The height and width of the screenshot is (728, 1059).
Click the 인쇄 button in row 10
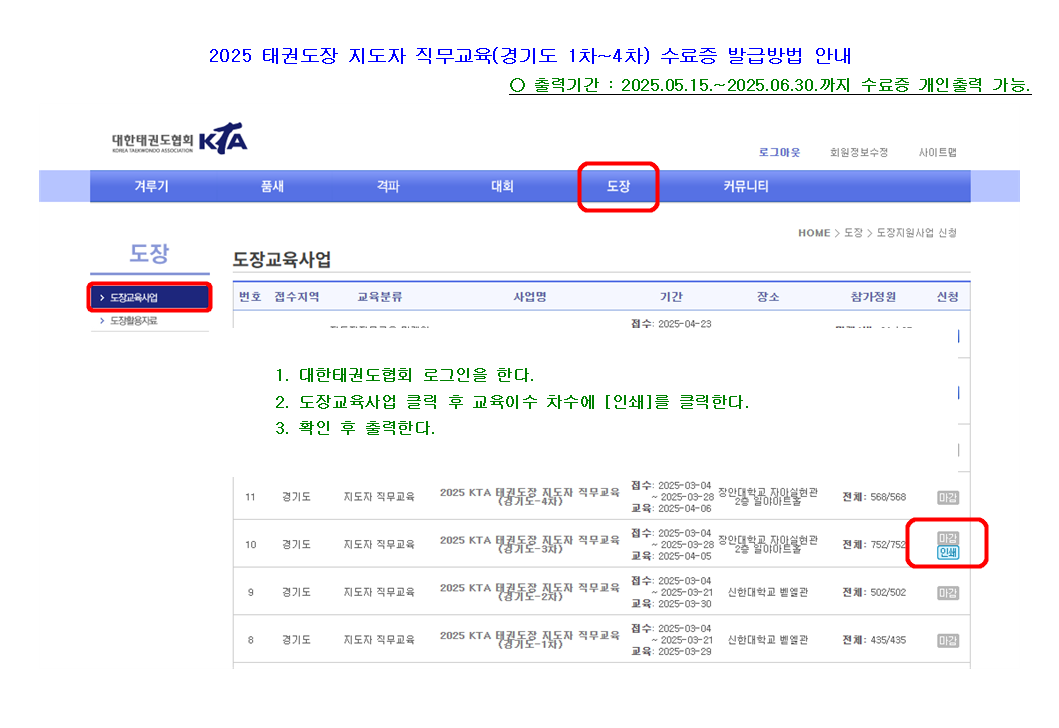(x=948, y=552)
